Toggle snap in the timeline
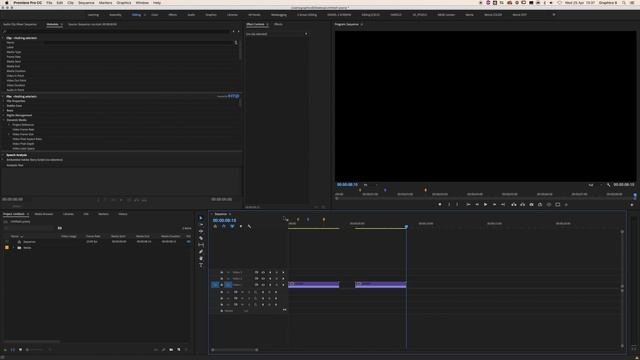Image resolution: width=640 pixels, height=360 pixels. pos(224,227)
